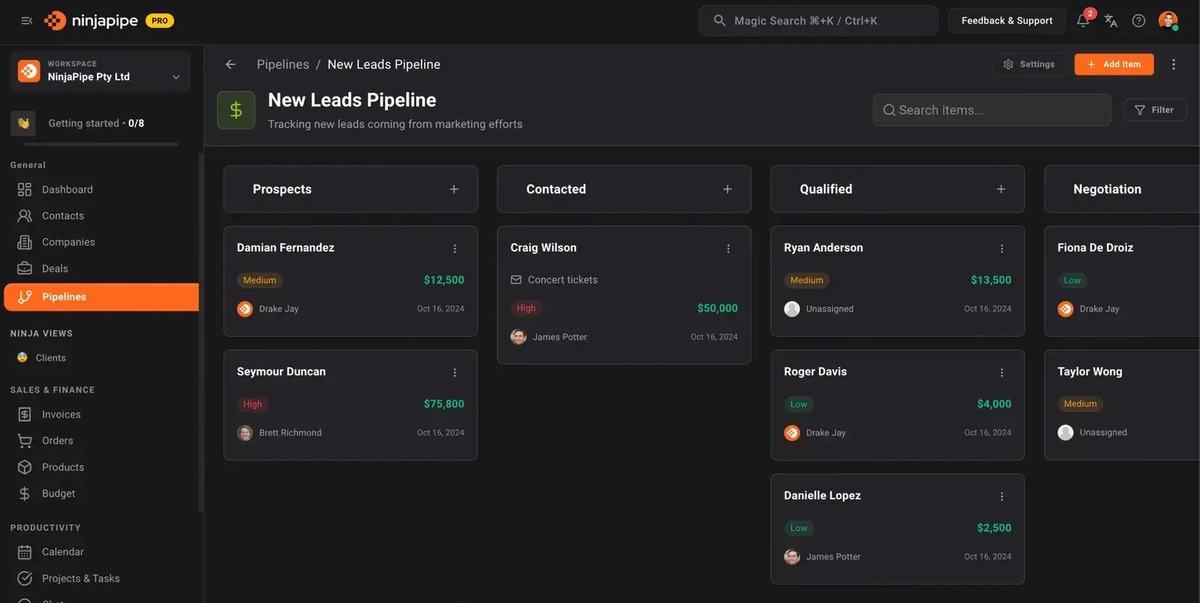Switch to Pipelines breadcrumb link
This screenshot has width=1200, height=603.
click(x=283, y=63)
